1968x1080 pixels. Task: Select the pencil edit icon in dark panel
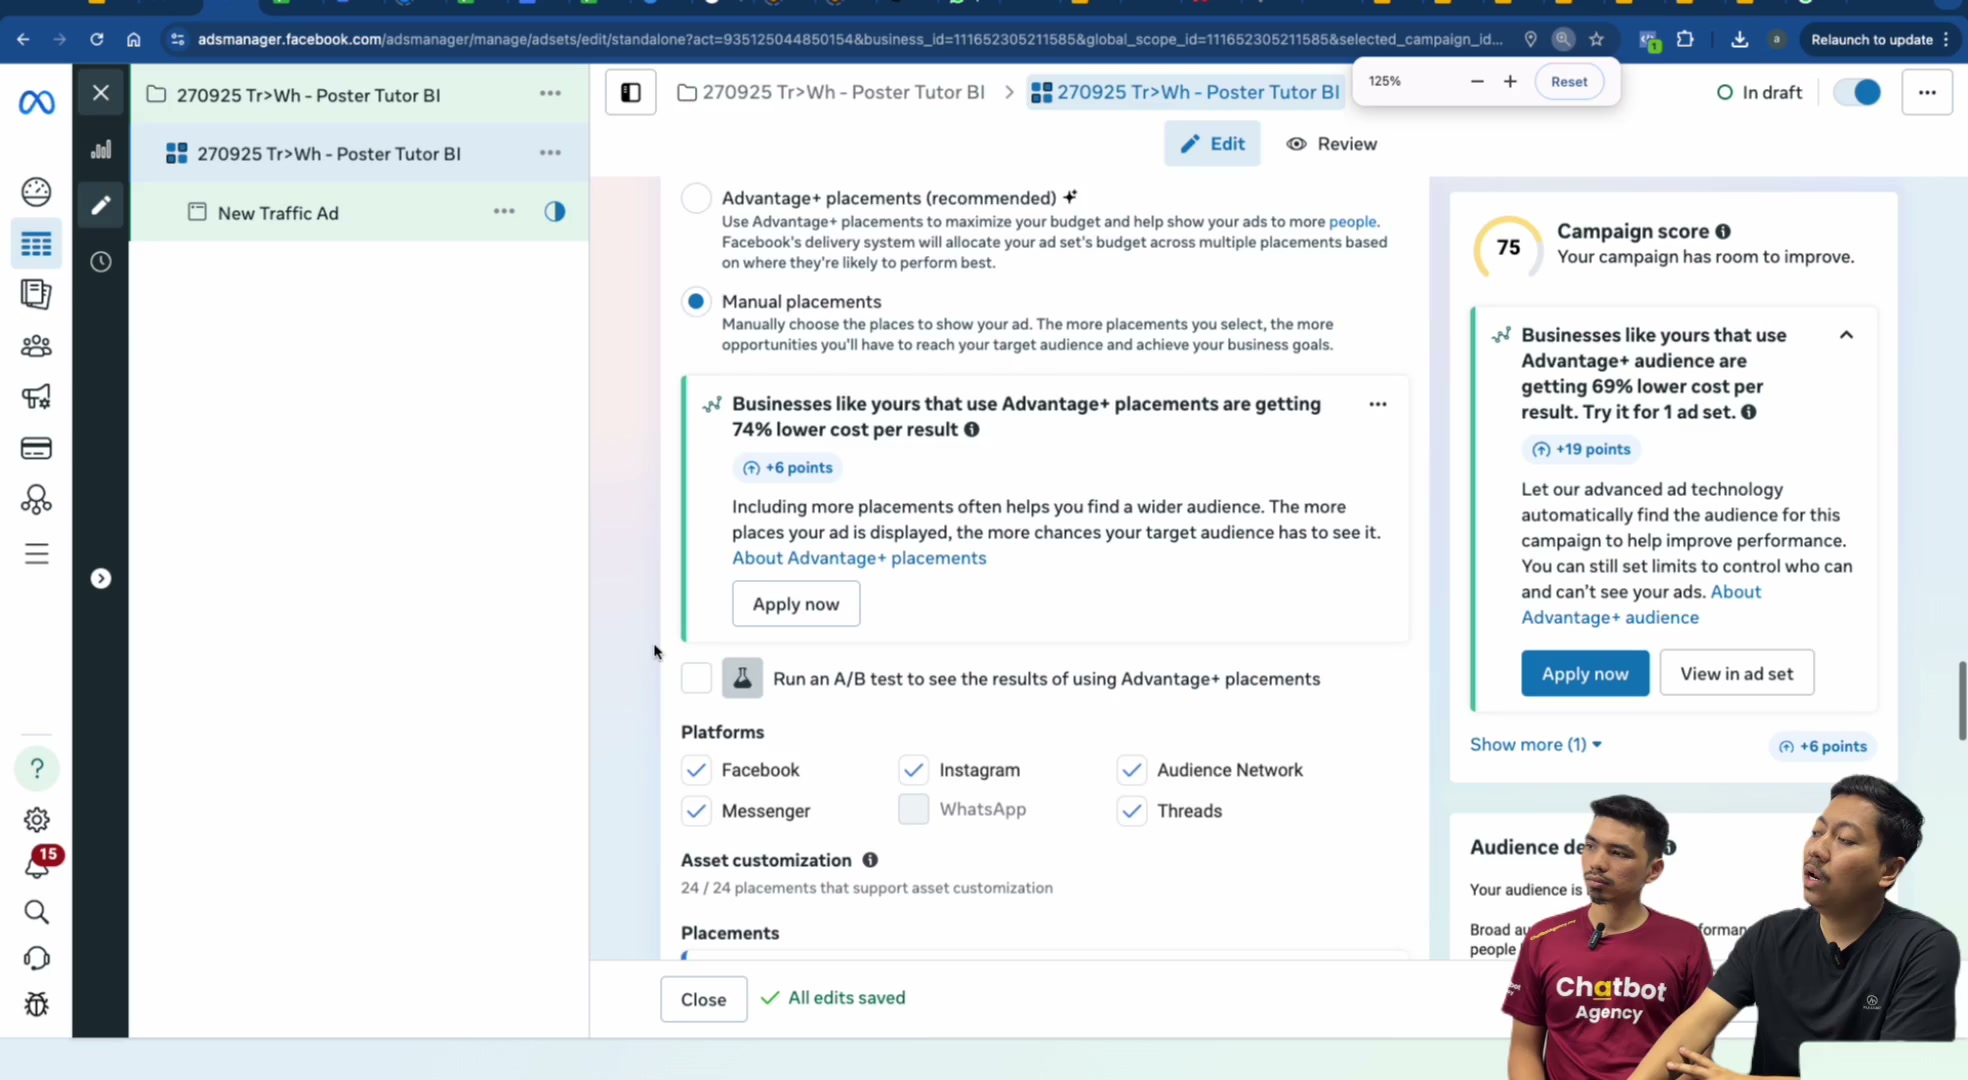coord(100,205)
